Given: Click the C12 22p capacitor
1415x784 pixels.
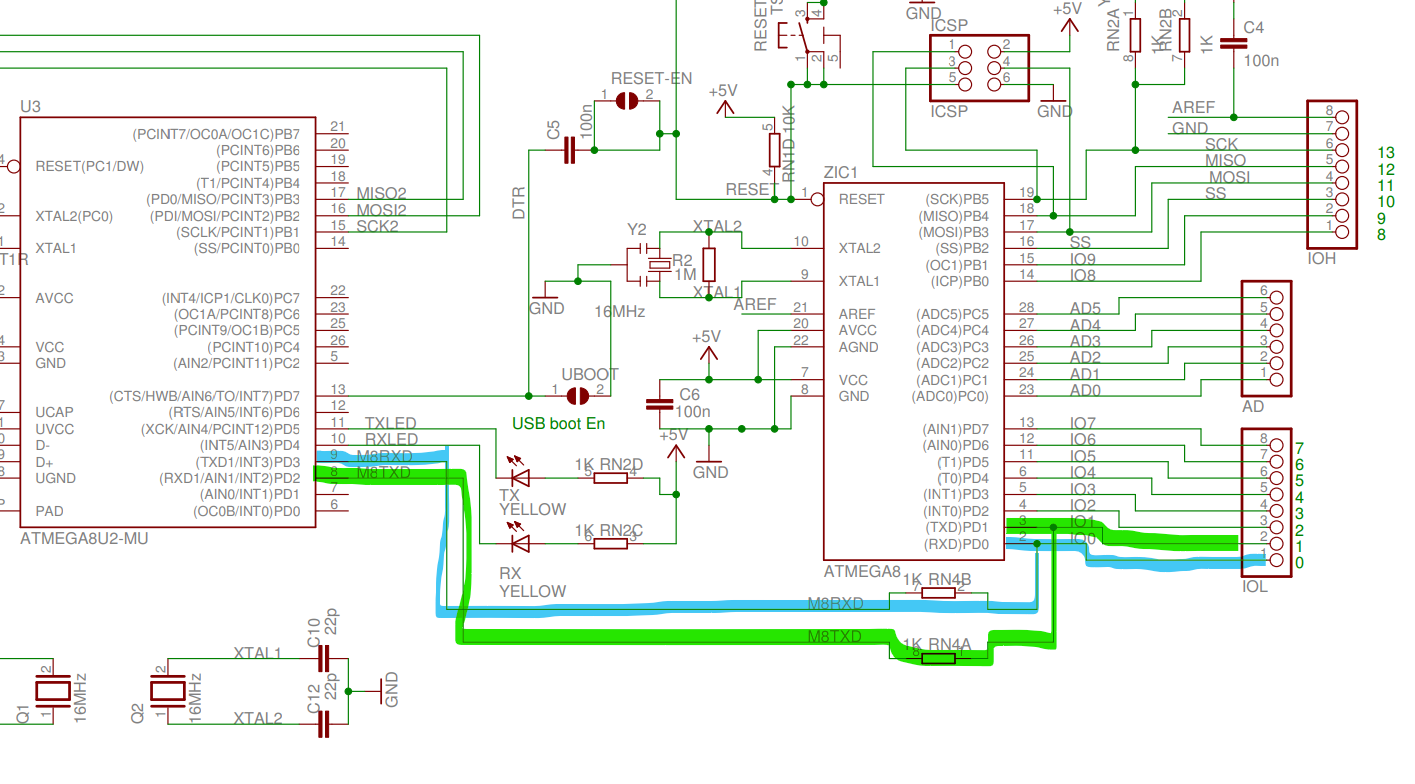Looking at the screenshot, I should click(x=324, y=723).
